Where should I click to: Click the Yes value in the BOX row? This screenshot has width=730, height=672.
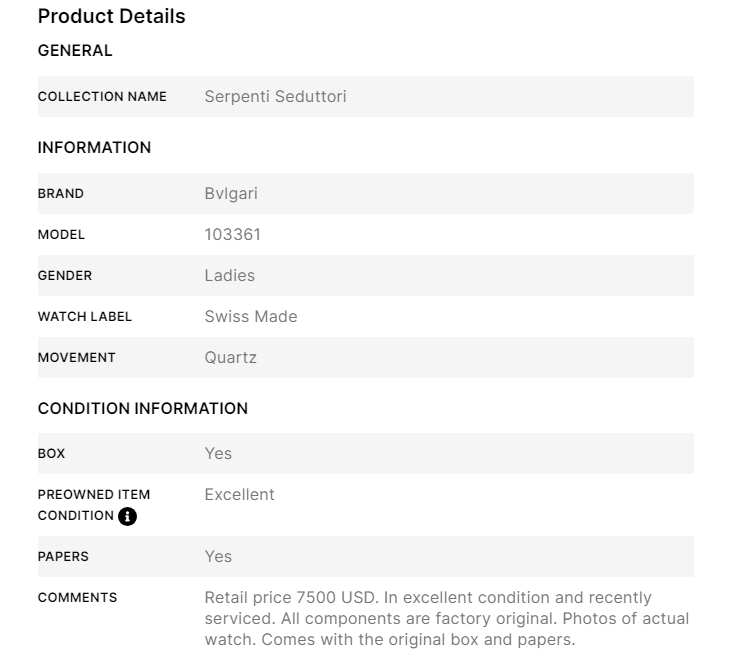tap(218, 454)
